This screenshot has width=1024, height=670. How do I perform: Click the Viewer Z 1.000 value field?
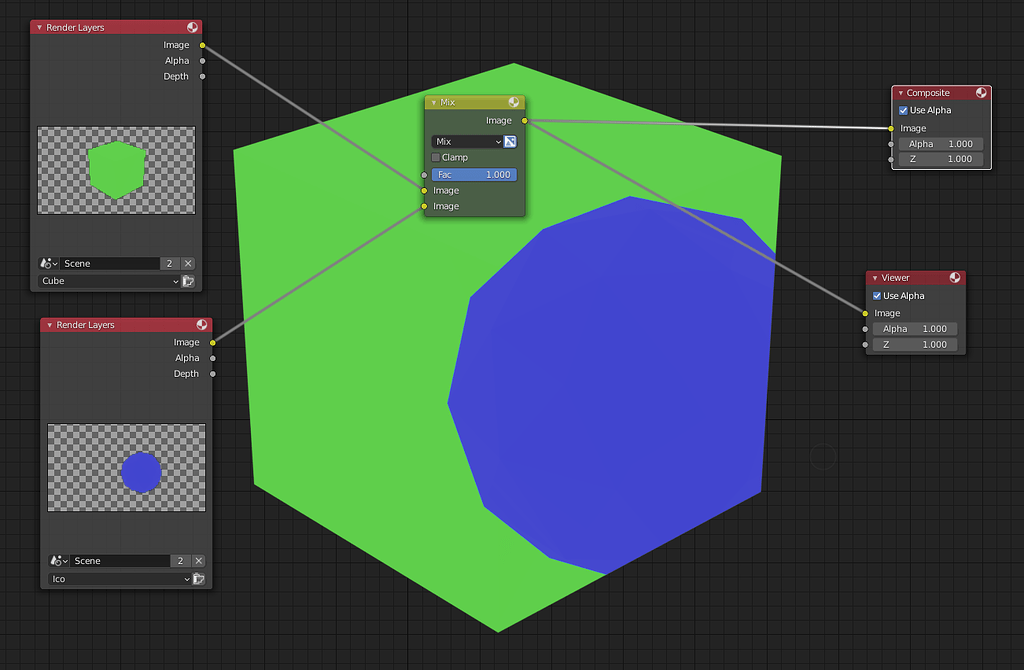pyautogui.click(x=915, y=344)
